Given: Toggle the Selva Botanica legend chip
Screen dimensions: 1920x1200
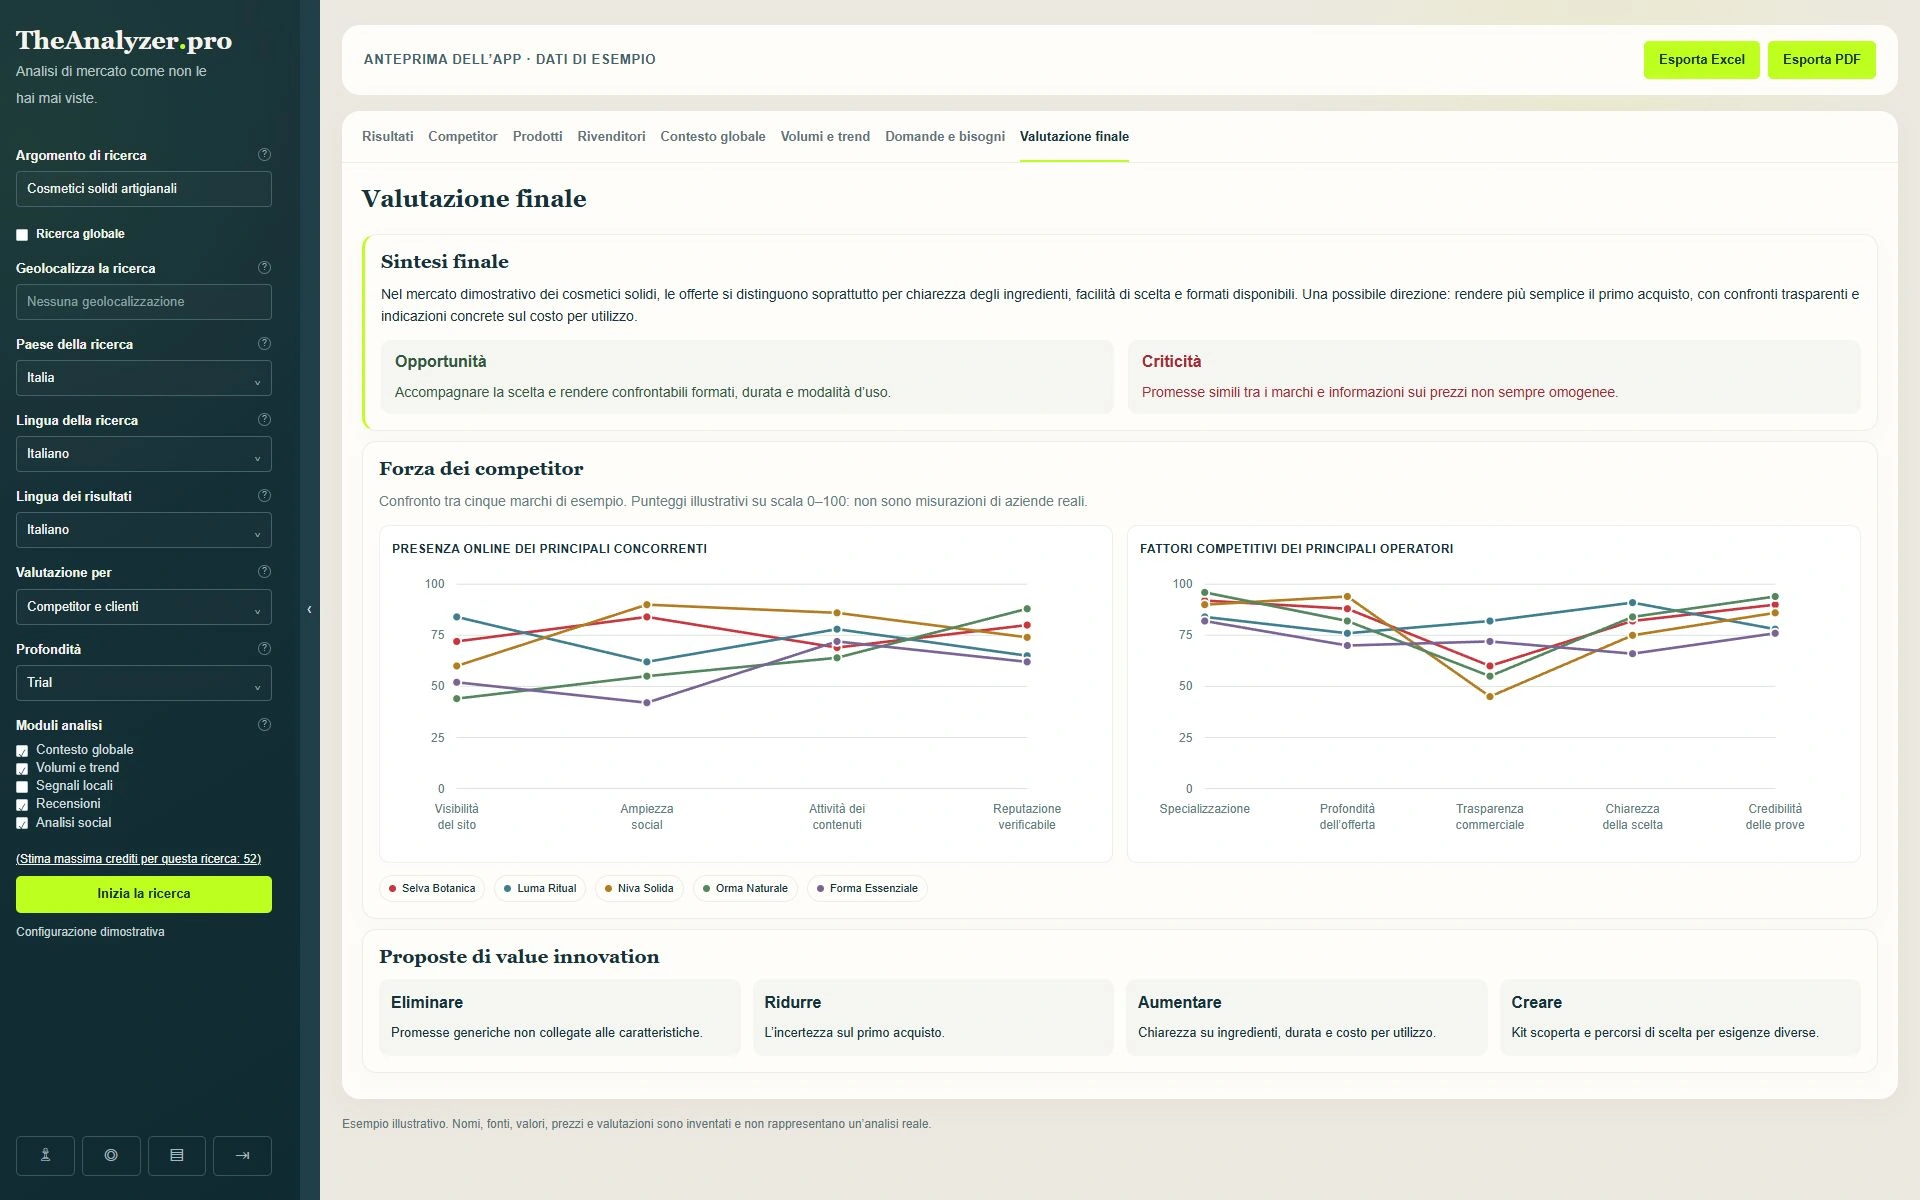Looking at the screenshot, I should (x=432, y=888).
